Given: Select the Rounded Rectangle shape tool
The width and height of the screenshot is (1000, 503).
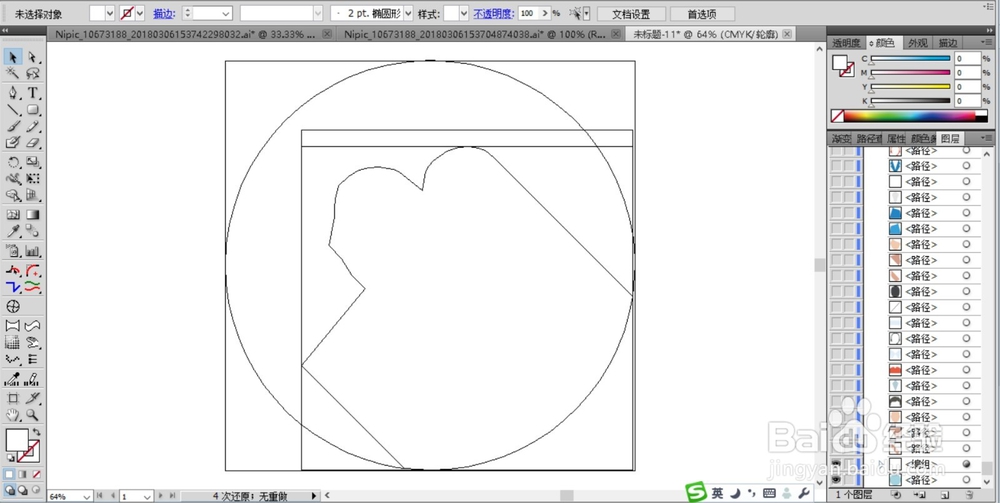Looking at the screenshot, I should click(33, 110).
